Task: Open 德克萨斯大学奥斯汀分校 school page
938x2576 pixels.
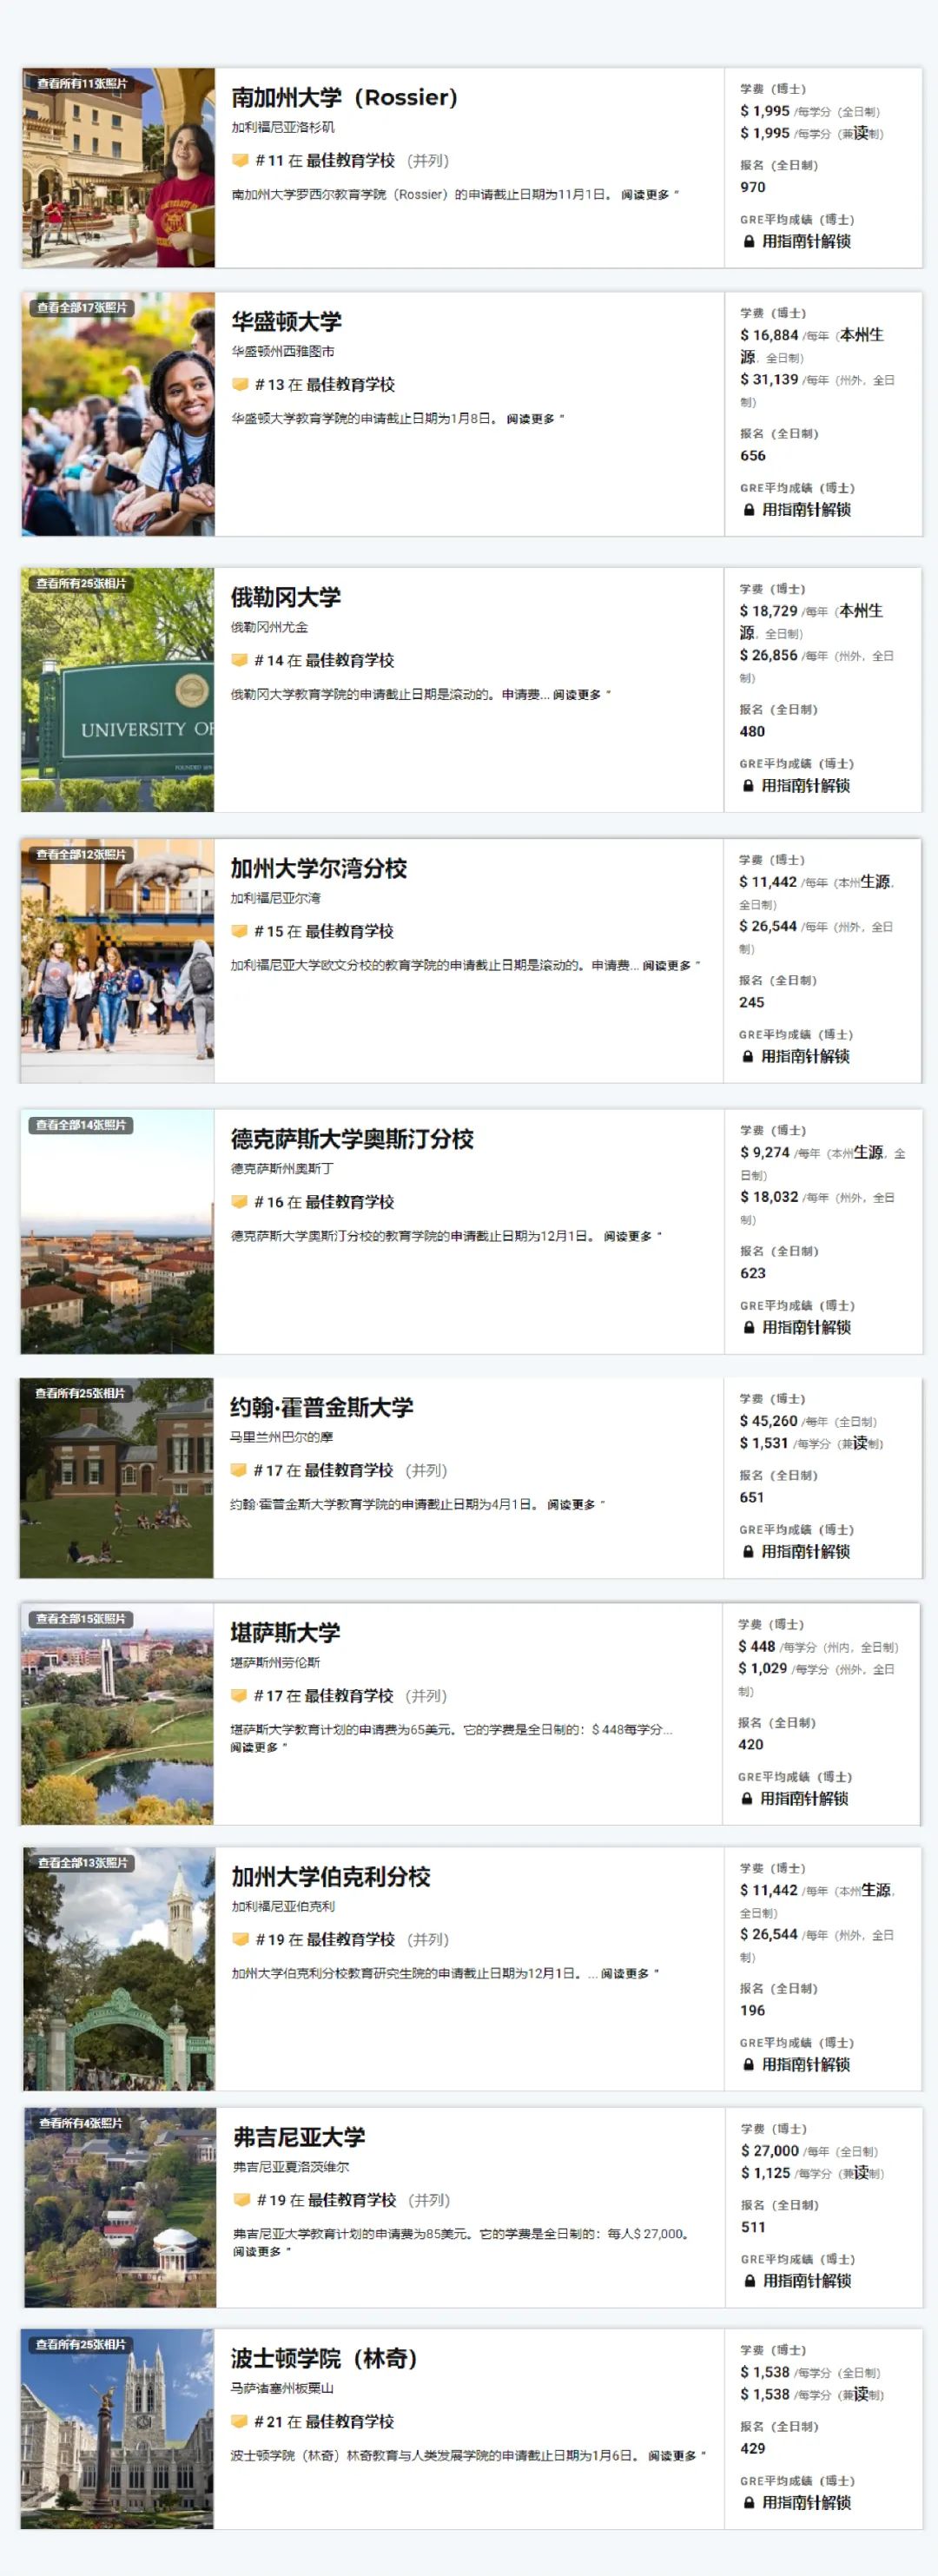Action: click(x=352, y=1139)
